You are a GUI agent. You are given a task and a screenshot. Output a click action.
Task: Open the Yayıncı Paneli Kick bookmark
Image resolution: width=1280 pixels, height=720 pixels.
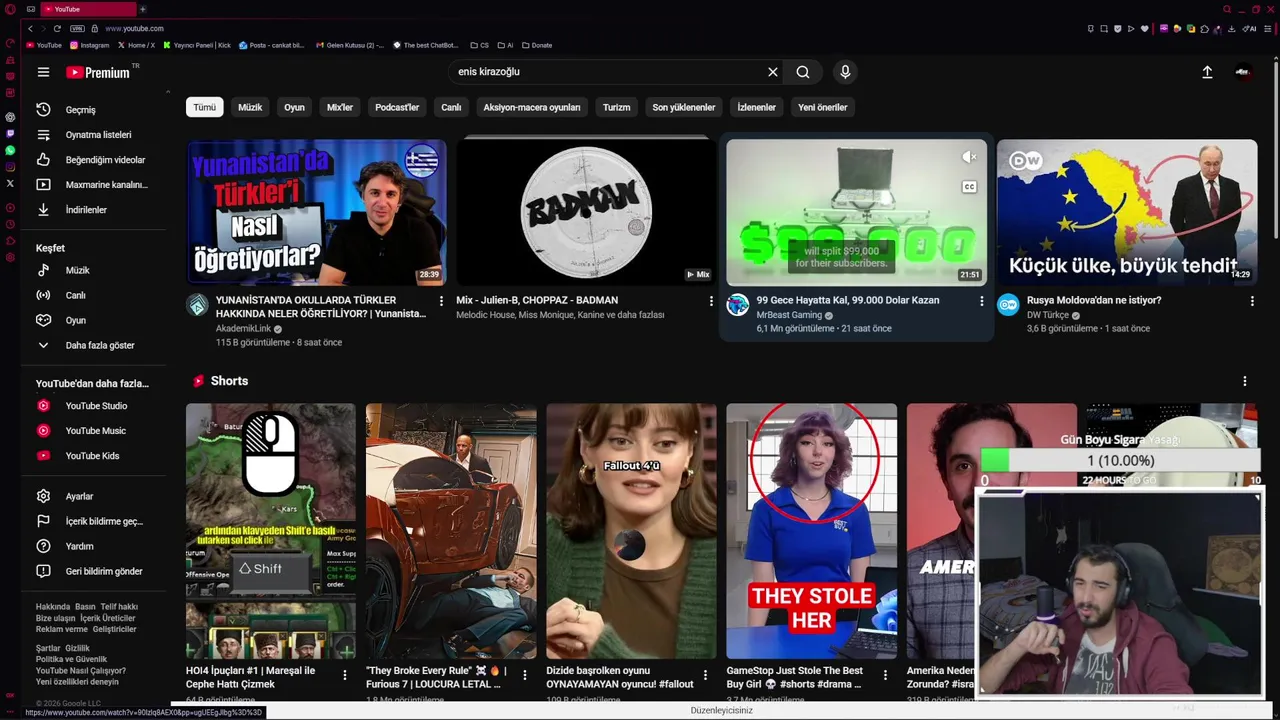[198, 45]
